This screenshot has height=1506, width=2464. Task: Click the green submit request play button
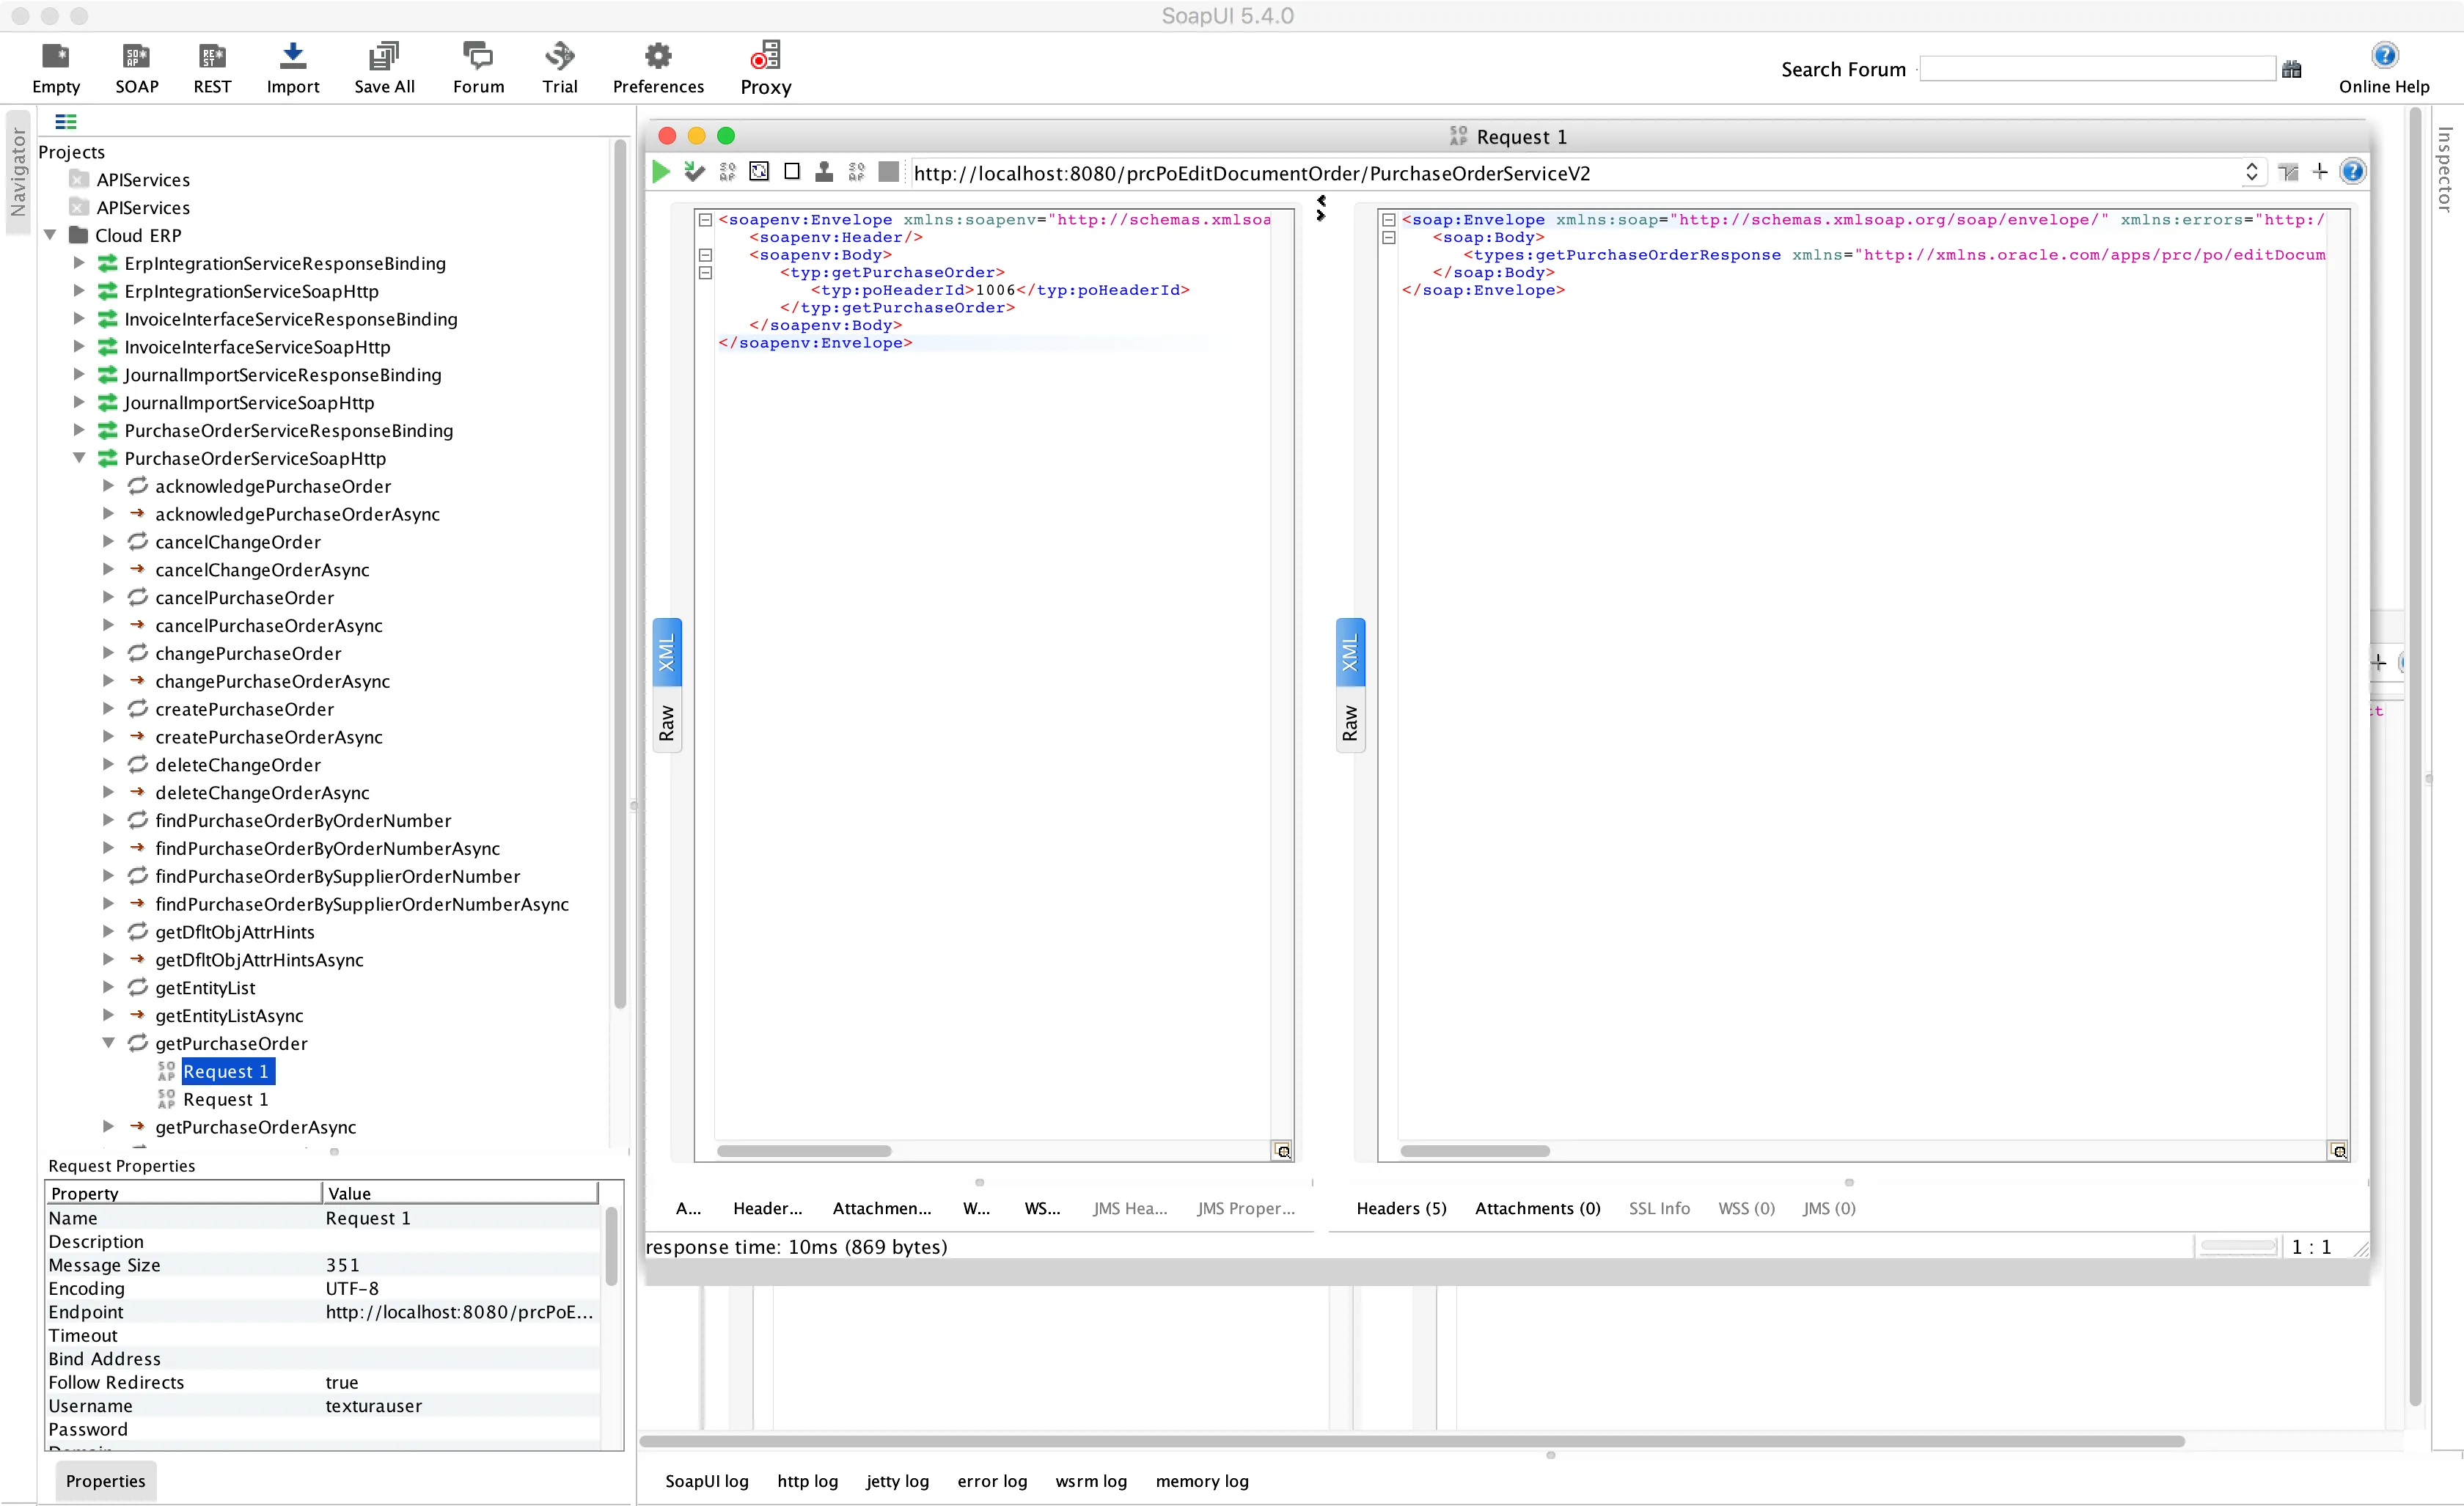[661, 172]
